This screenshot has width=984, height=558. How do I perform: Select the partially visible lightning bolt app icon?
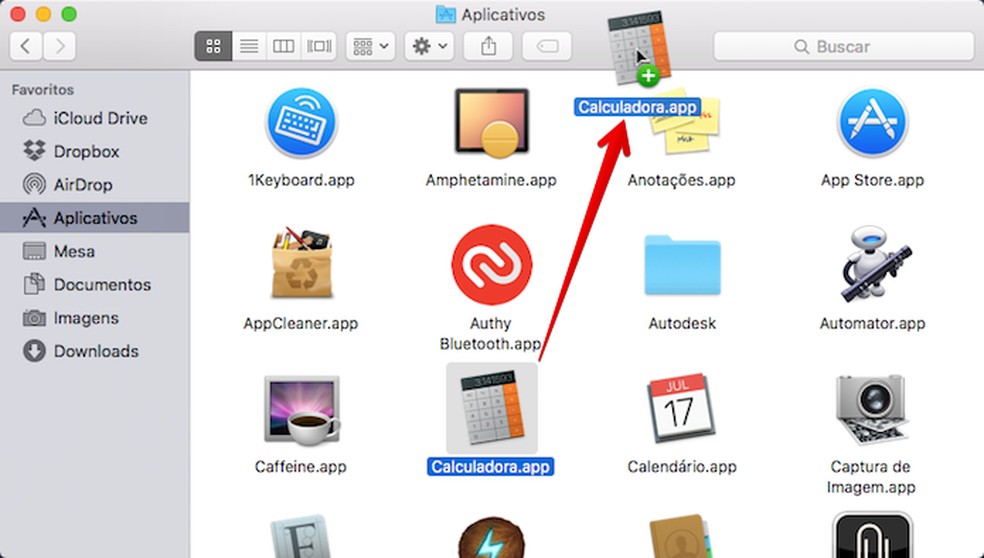click(x=491, y=537)
